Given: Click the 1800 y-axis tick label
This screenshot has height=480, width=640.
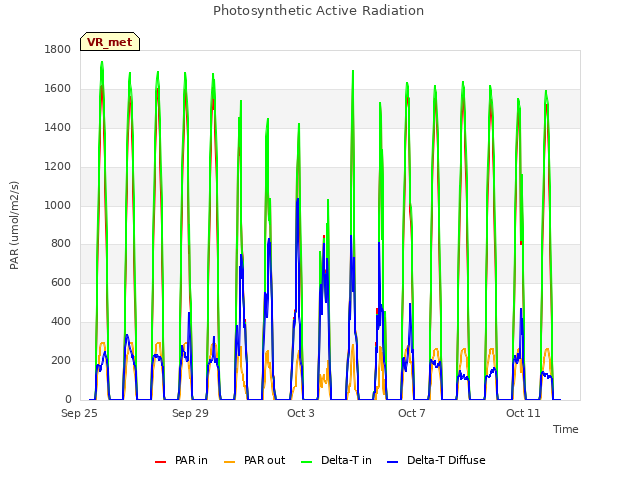Looking at the screenshot, I should tap(58, 50).
